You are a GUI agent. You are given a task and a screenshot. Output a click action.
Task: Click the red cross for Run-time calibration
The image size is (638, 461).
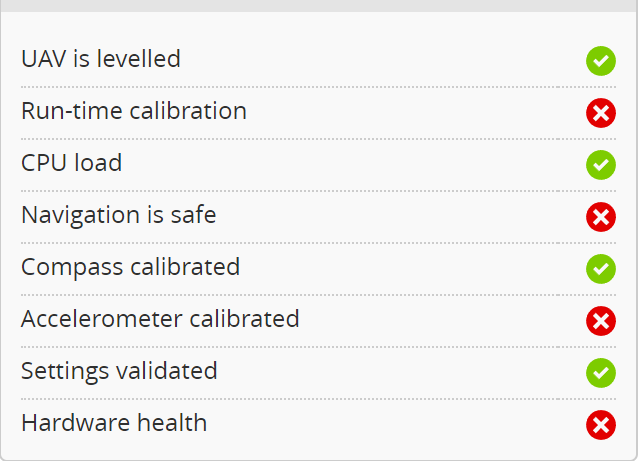tap(600, 113)
